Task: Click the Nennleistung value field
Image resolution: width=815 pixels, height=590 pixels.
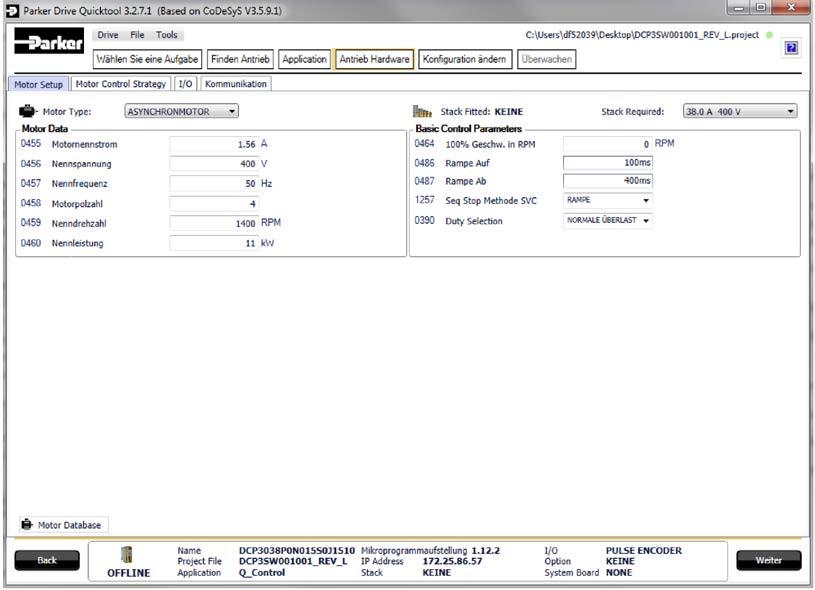Action: (214, 243)
